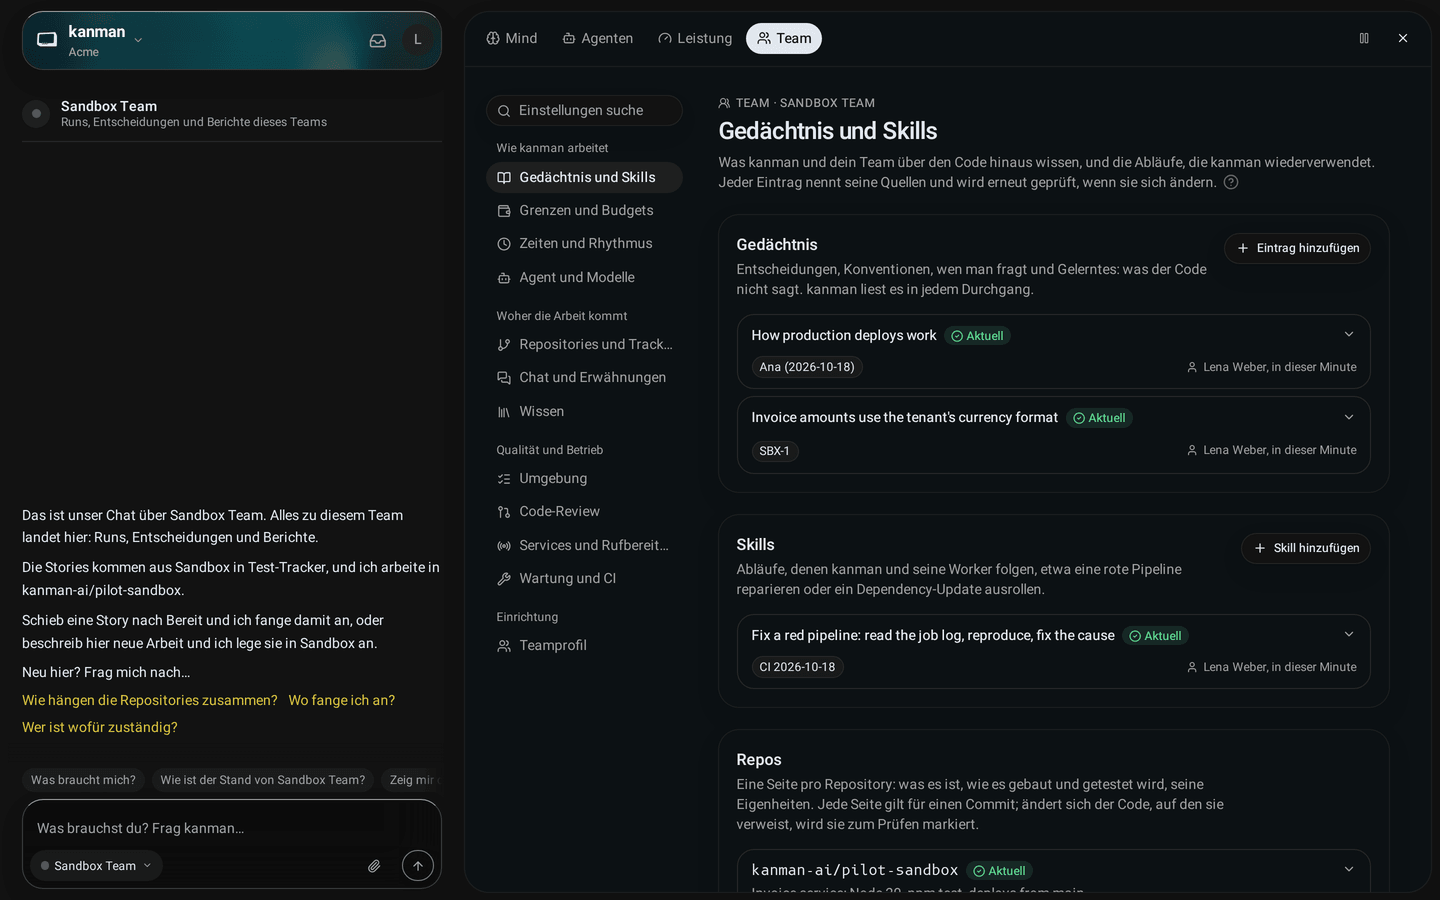Screen dimensions: 1440x900
Task: Click Eintrag hinzufügen button
Action: click(x=1297, y=248)
